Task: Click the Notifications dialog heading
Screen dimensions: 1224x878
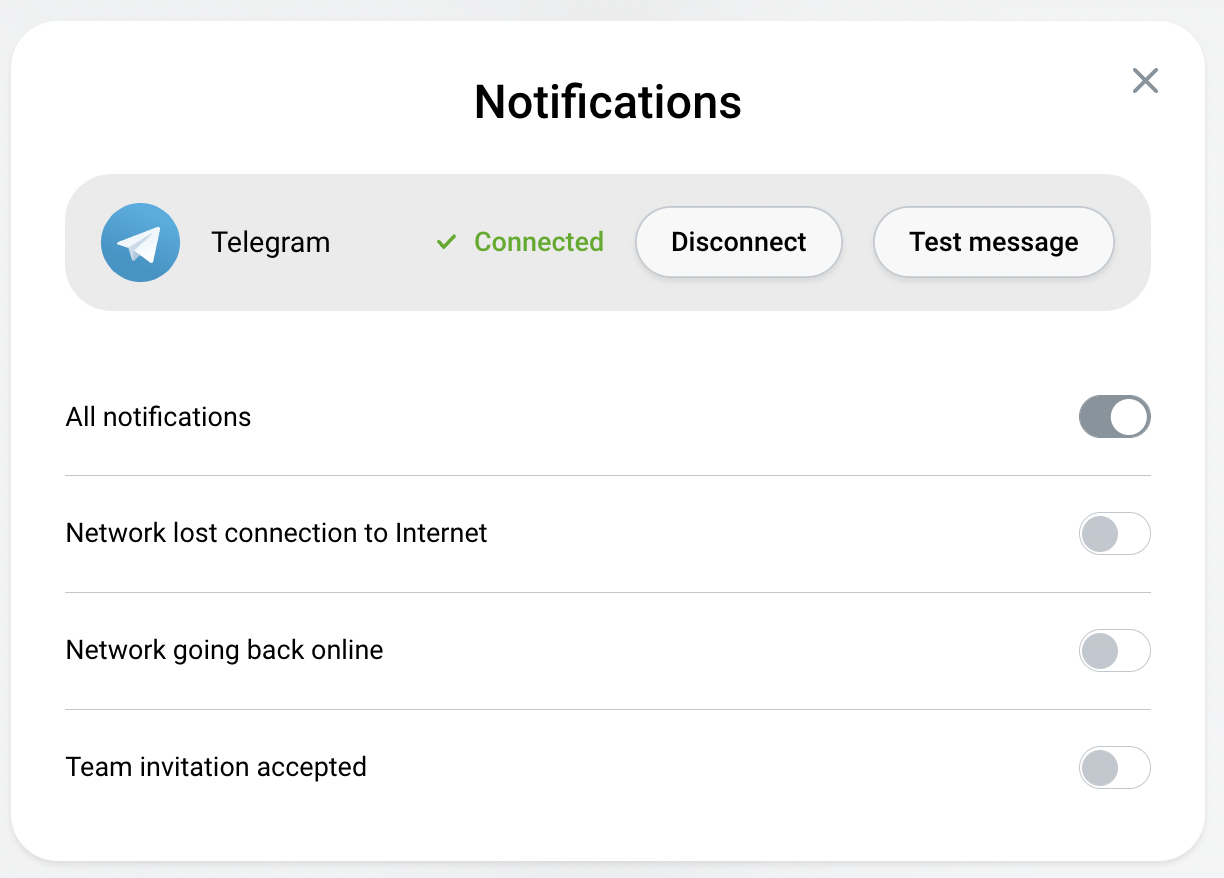Action: coord(608,102)
